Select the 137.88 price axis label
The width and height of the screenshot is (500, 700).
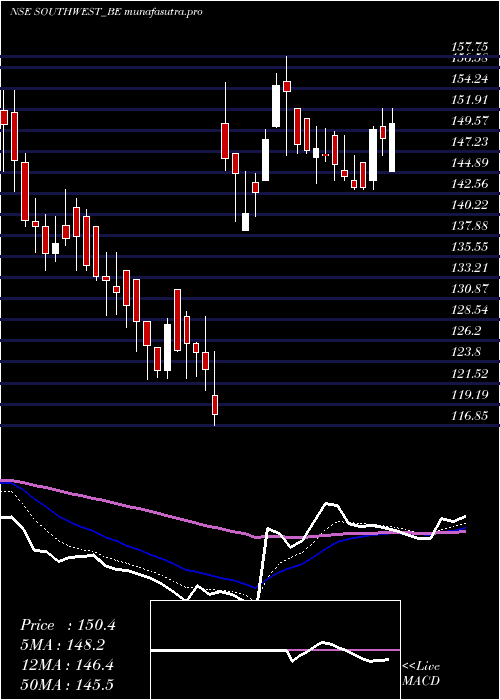[x=469, y=226]
